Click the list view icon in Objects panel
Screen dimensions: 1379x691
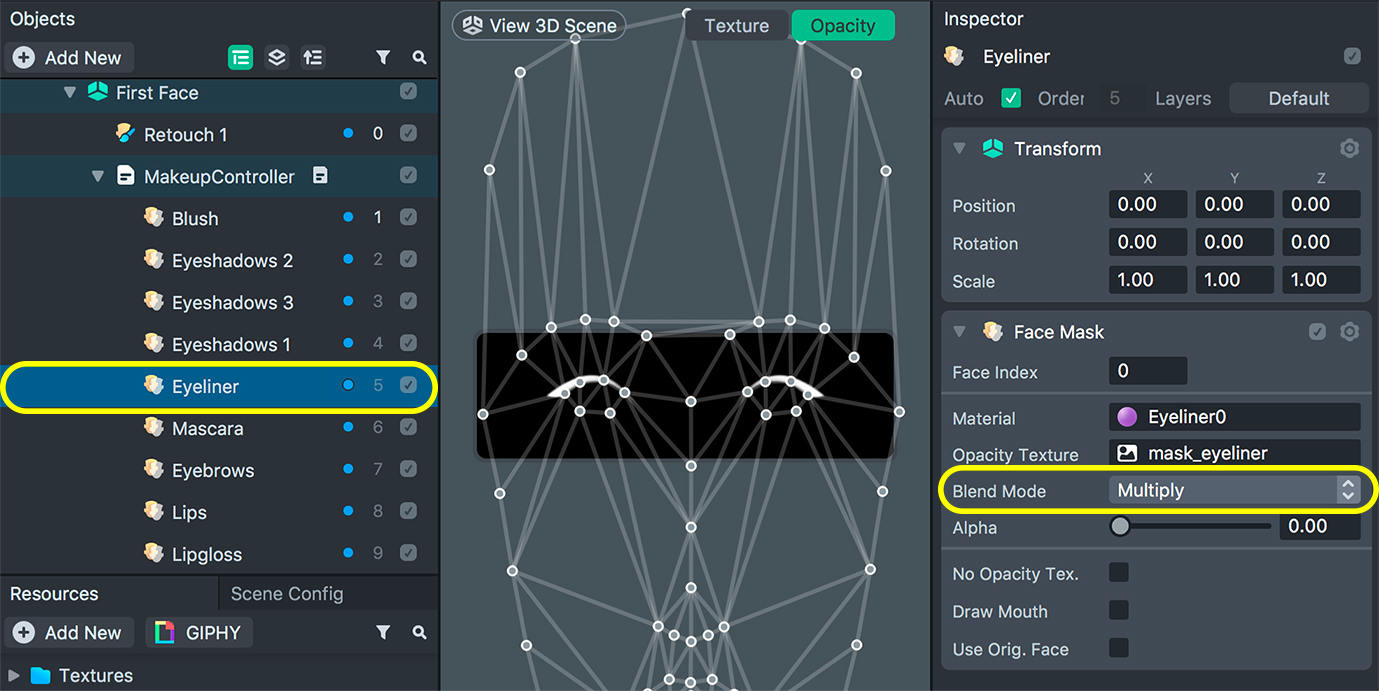click(x=240, y=58)
